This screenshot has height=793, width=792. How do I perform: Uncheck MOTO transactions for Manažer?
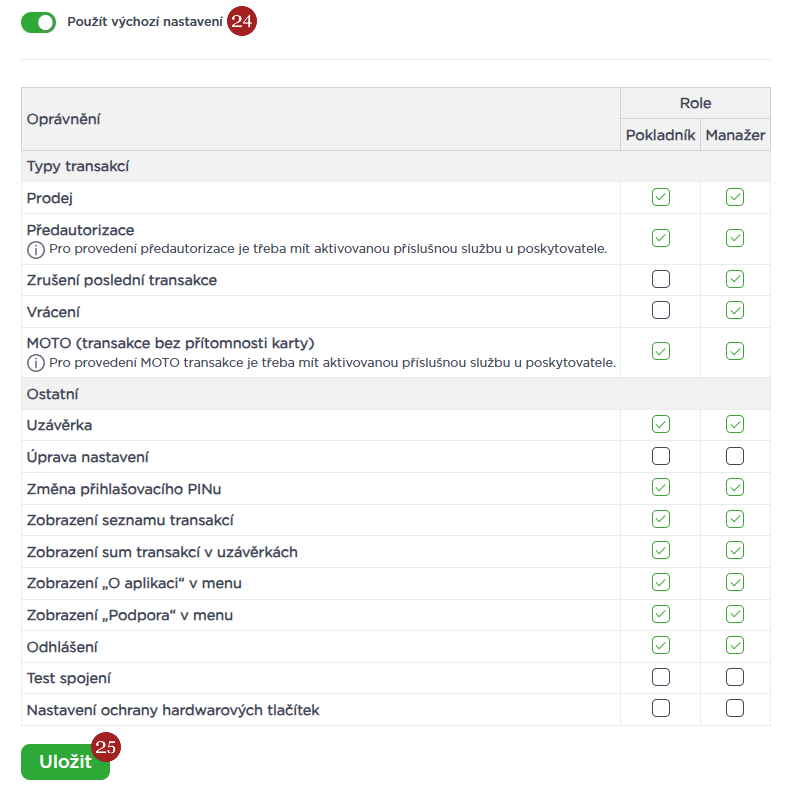(735, 351)
